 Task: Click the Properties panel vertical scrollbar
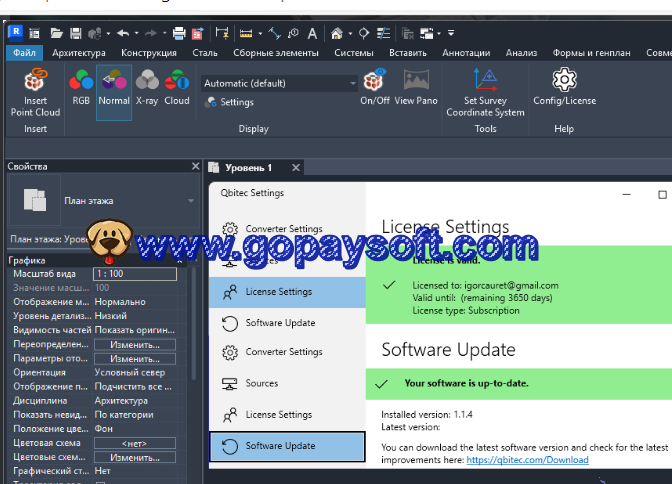coord(193,324)
